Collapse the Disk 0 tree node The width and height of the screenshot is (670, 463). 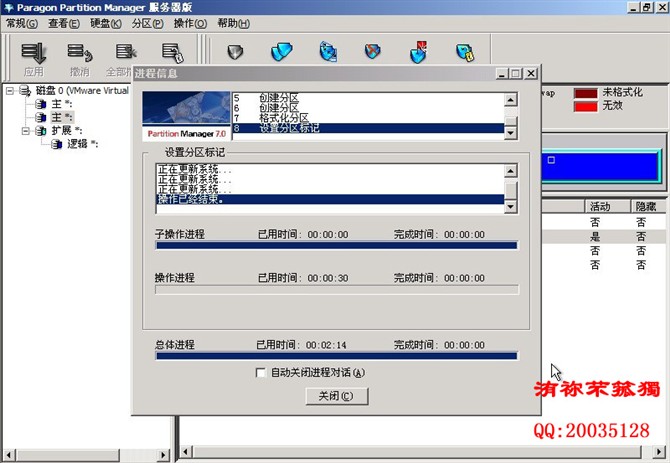[10, 91]
